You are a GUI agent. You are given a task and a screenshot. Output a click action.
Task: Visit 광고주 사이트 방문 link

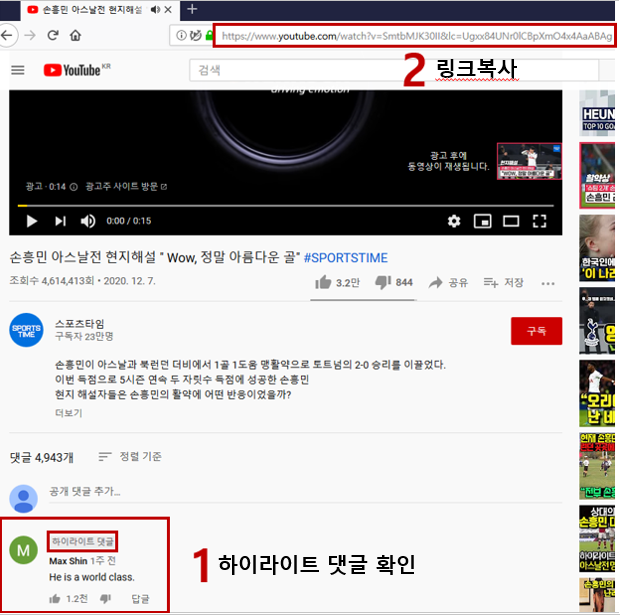coord(126,186)
